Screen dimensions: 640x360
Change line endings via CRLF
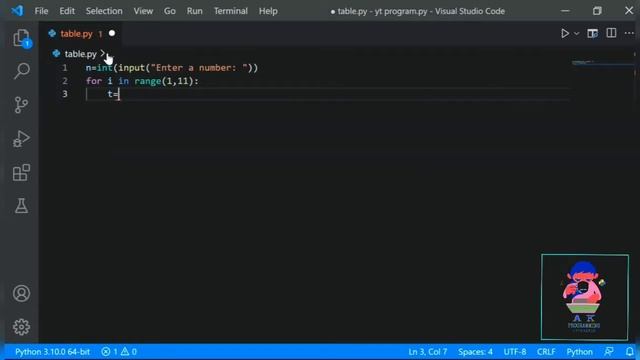point(546,352)
